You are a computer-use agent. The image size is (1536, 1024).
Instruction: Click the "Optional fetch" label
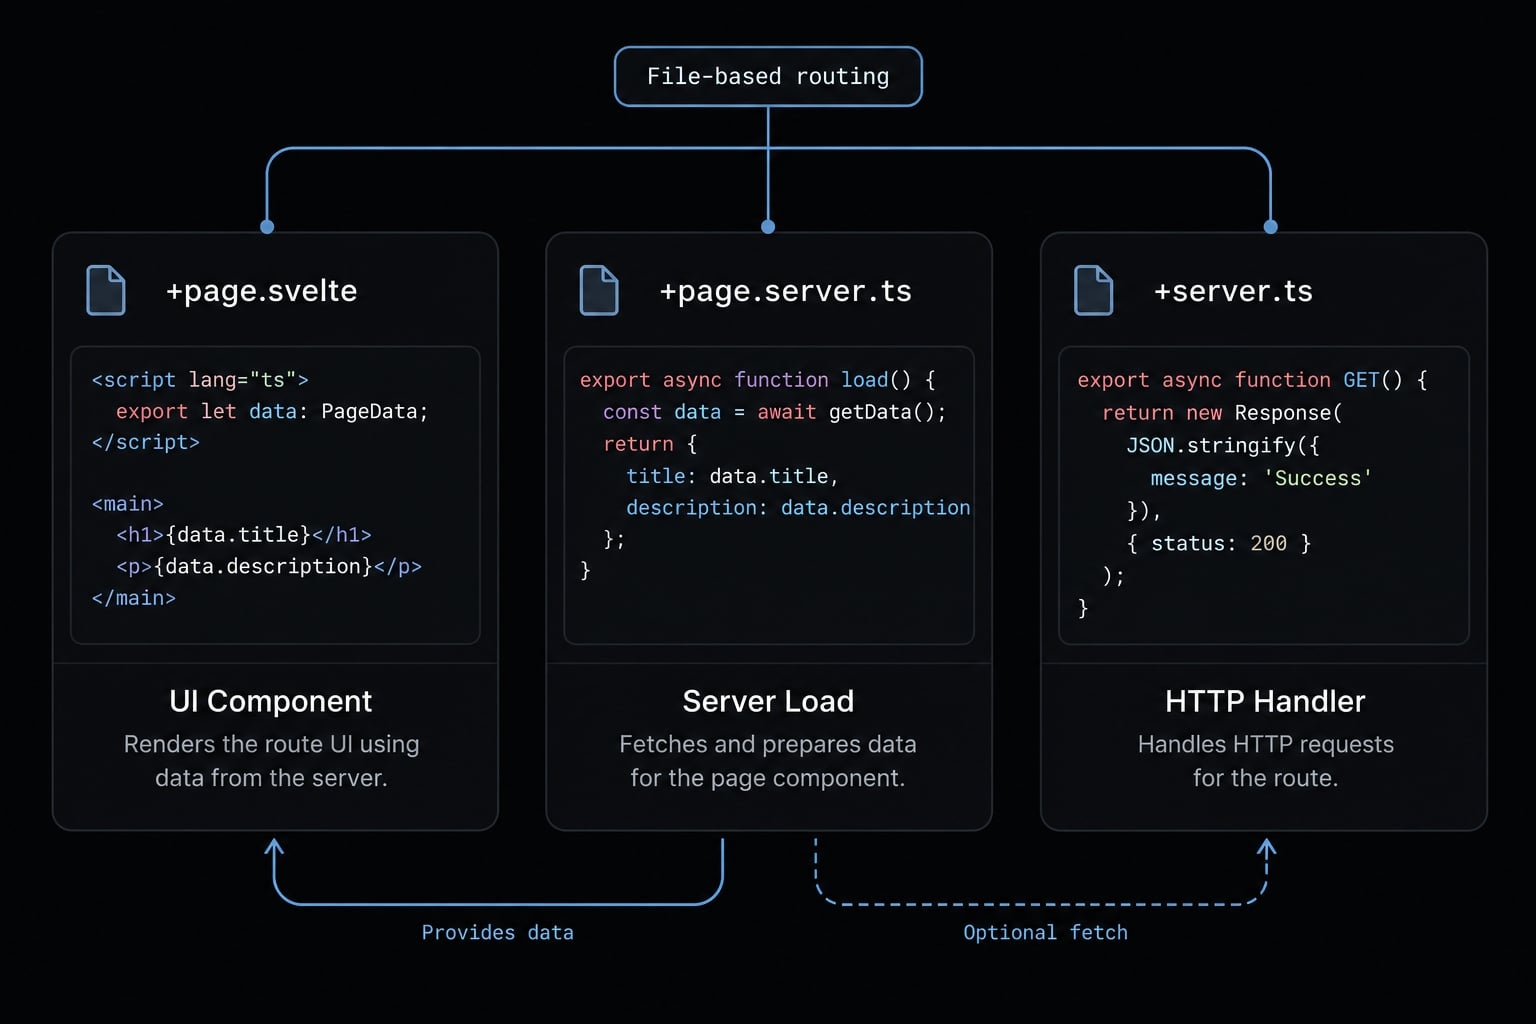[1045, 932]
